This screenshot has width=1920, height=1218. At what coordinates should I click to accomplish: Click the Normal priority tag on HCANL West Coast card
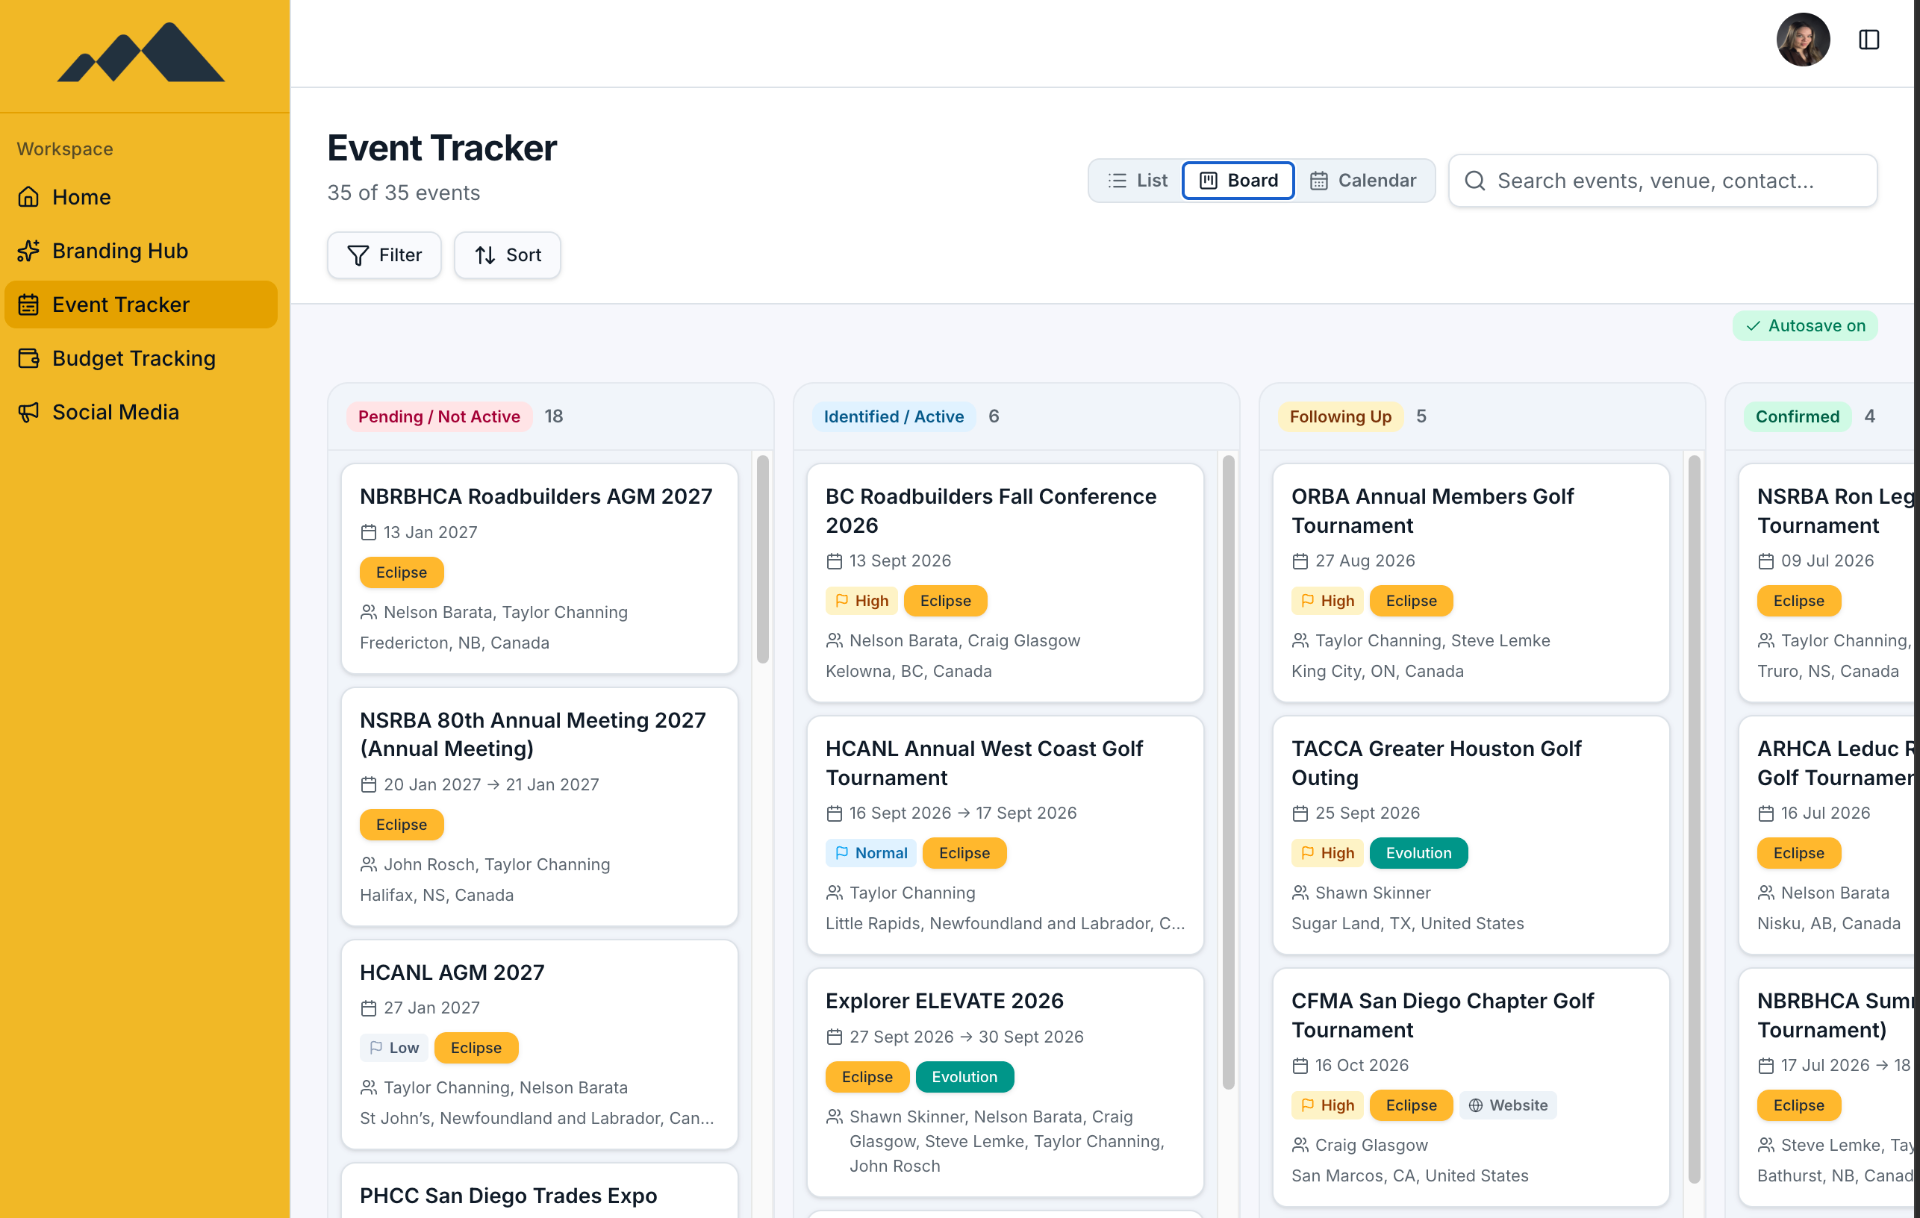tap(871, 853)
